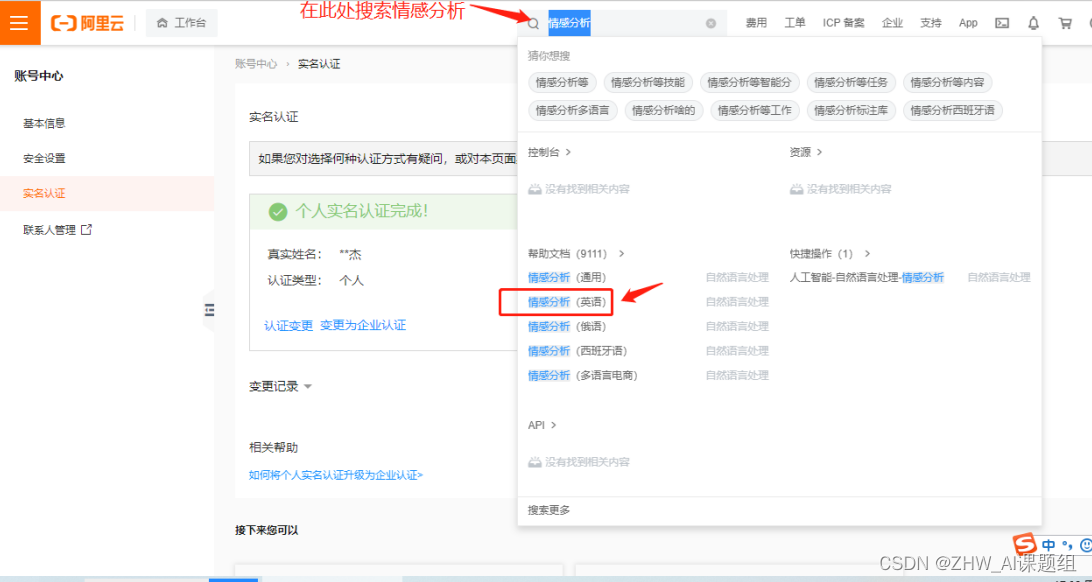Open the 企业 menu
This screenshot has height=582, width=1092.
click(x=892, y=23)
